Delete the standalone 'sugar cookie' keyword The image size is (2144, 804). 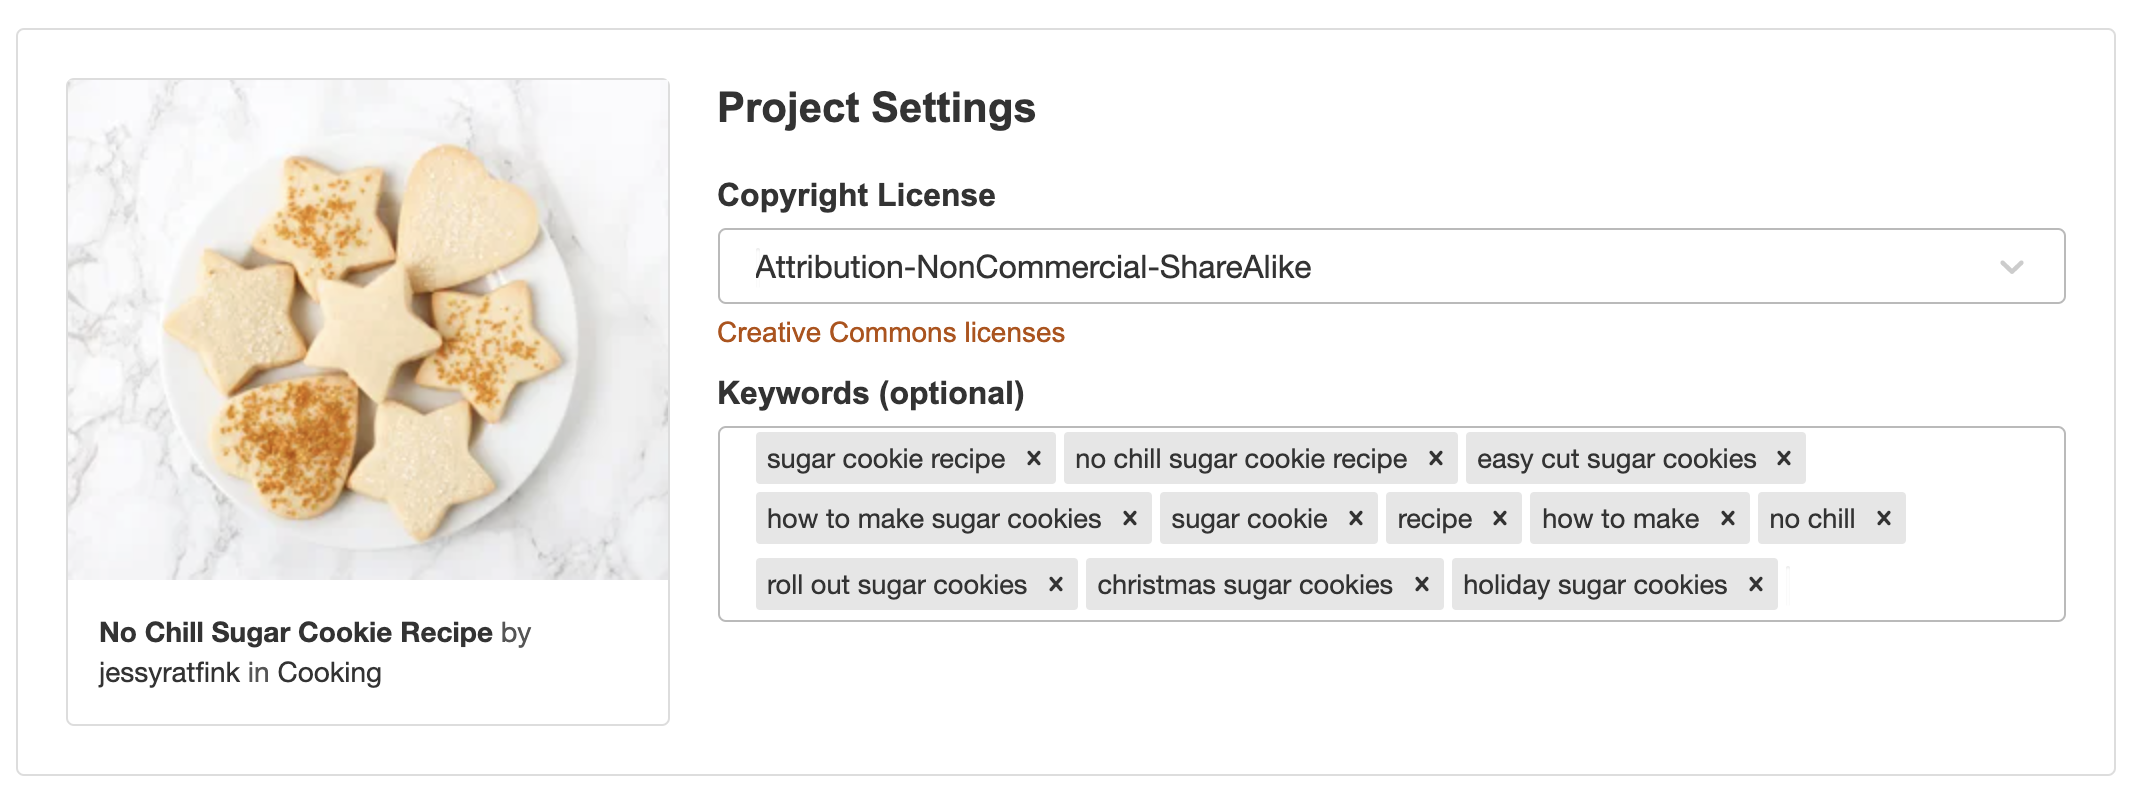point(1356,518)
